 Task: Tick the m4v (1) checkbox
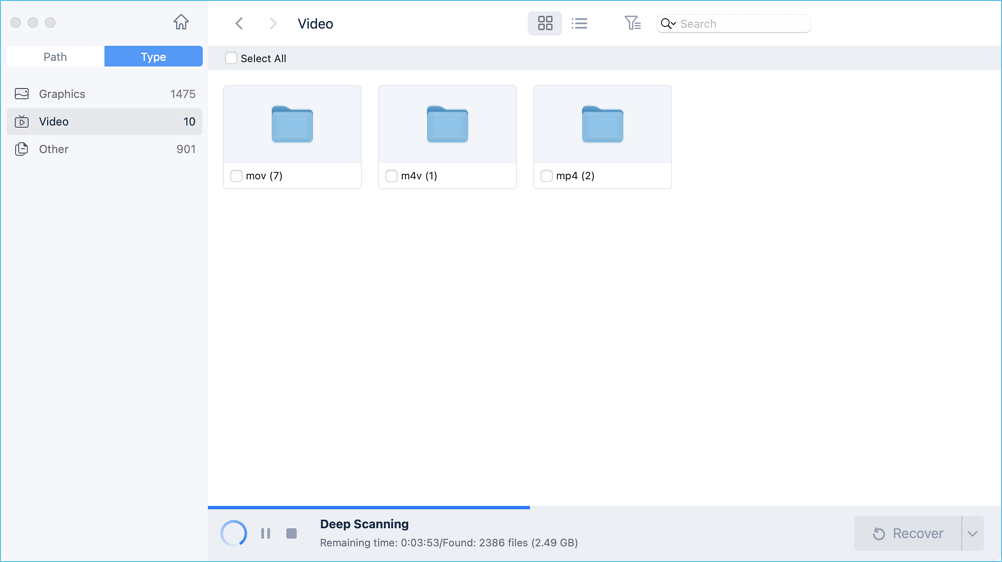391,176
